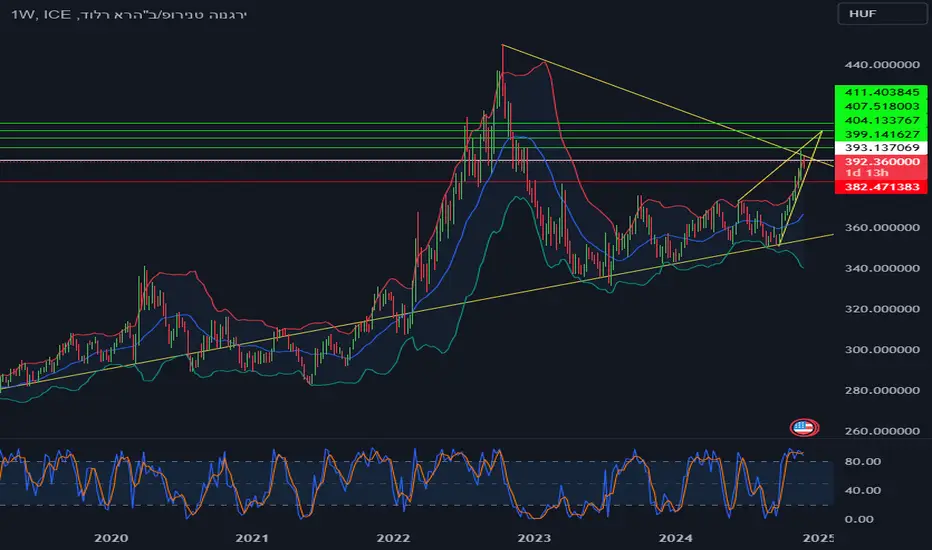Screen dimensions: 932x550
Task: Select the 407.518003 green price label
Action: point(881,106)
